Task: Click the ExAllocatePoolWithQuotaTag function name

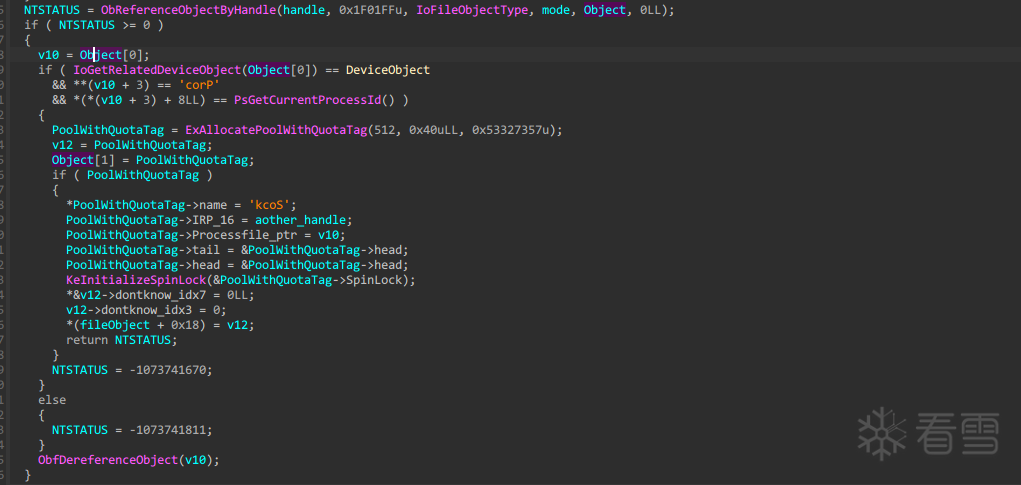Action: (x=276, y=130)
